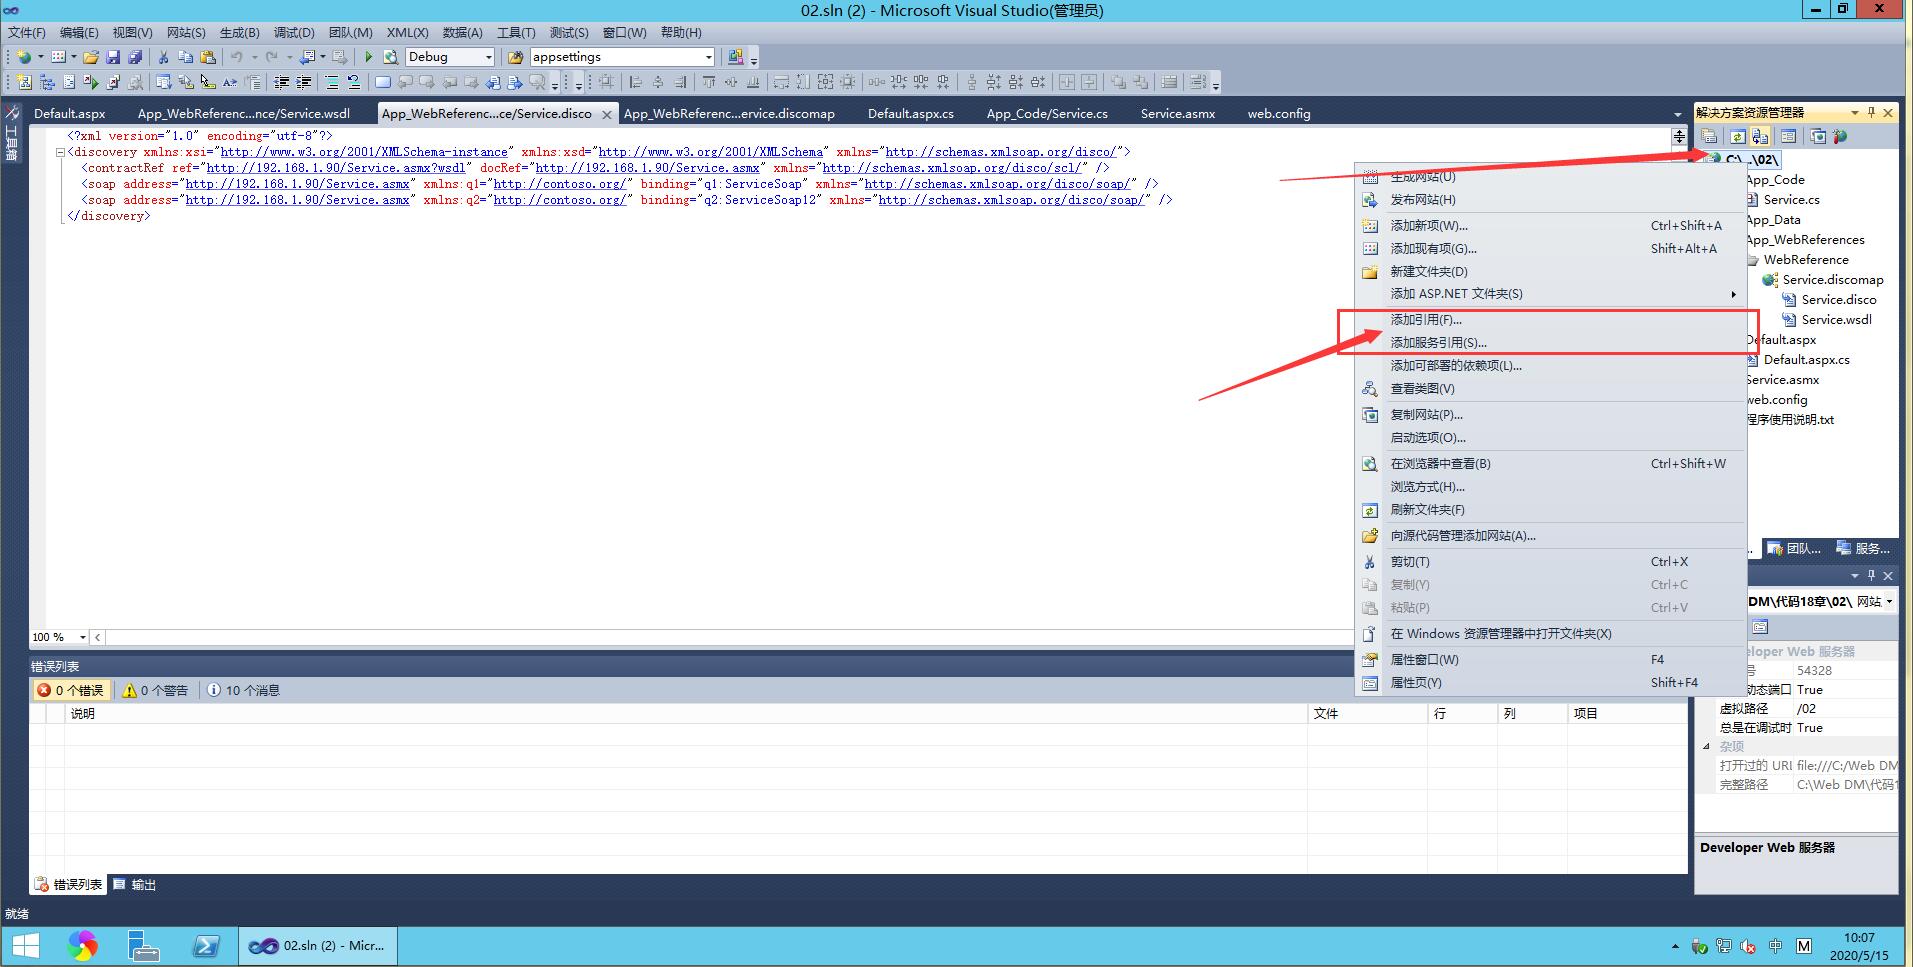Screen dimensions: 1913x967
Task: Open PowerShell from the taskbar
Action: pyautogui.click(x=207, y=946)
